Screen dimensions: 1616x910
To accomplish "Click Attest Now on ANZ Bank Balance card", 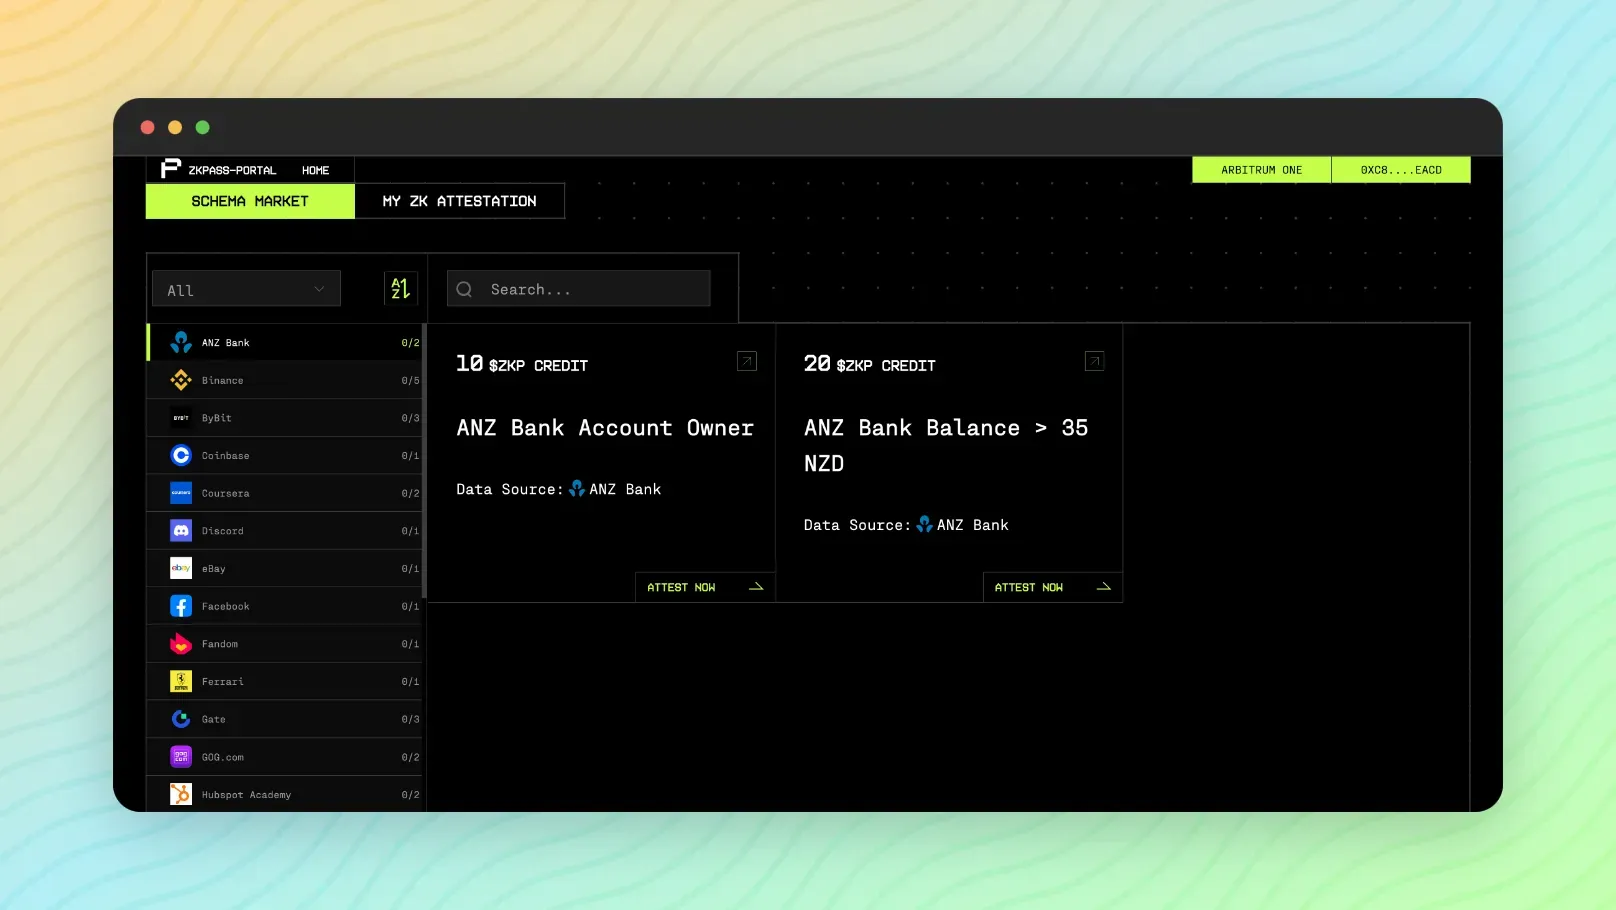I will point(1053,587).
